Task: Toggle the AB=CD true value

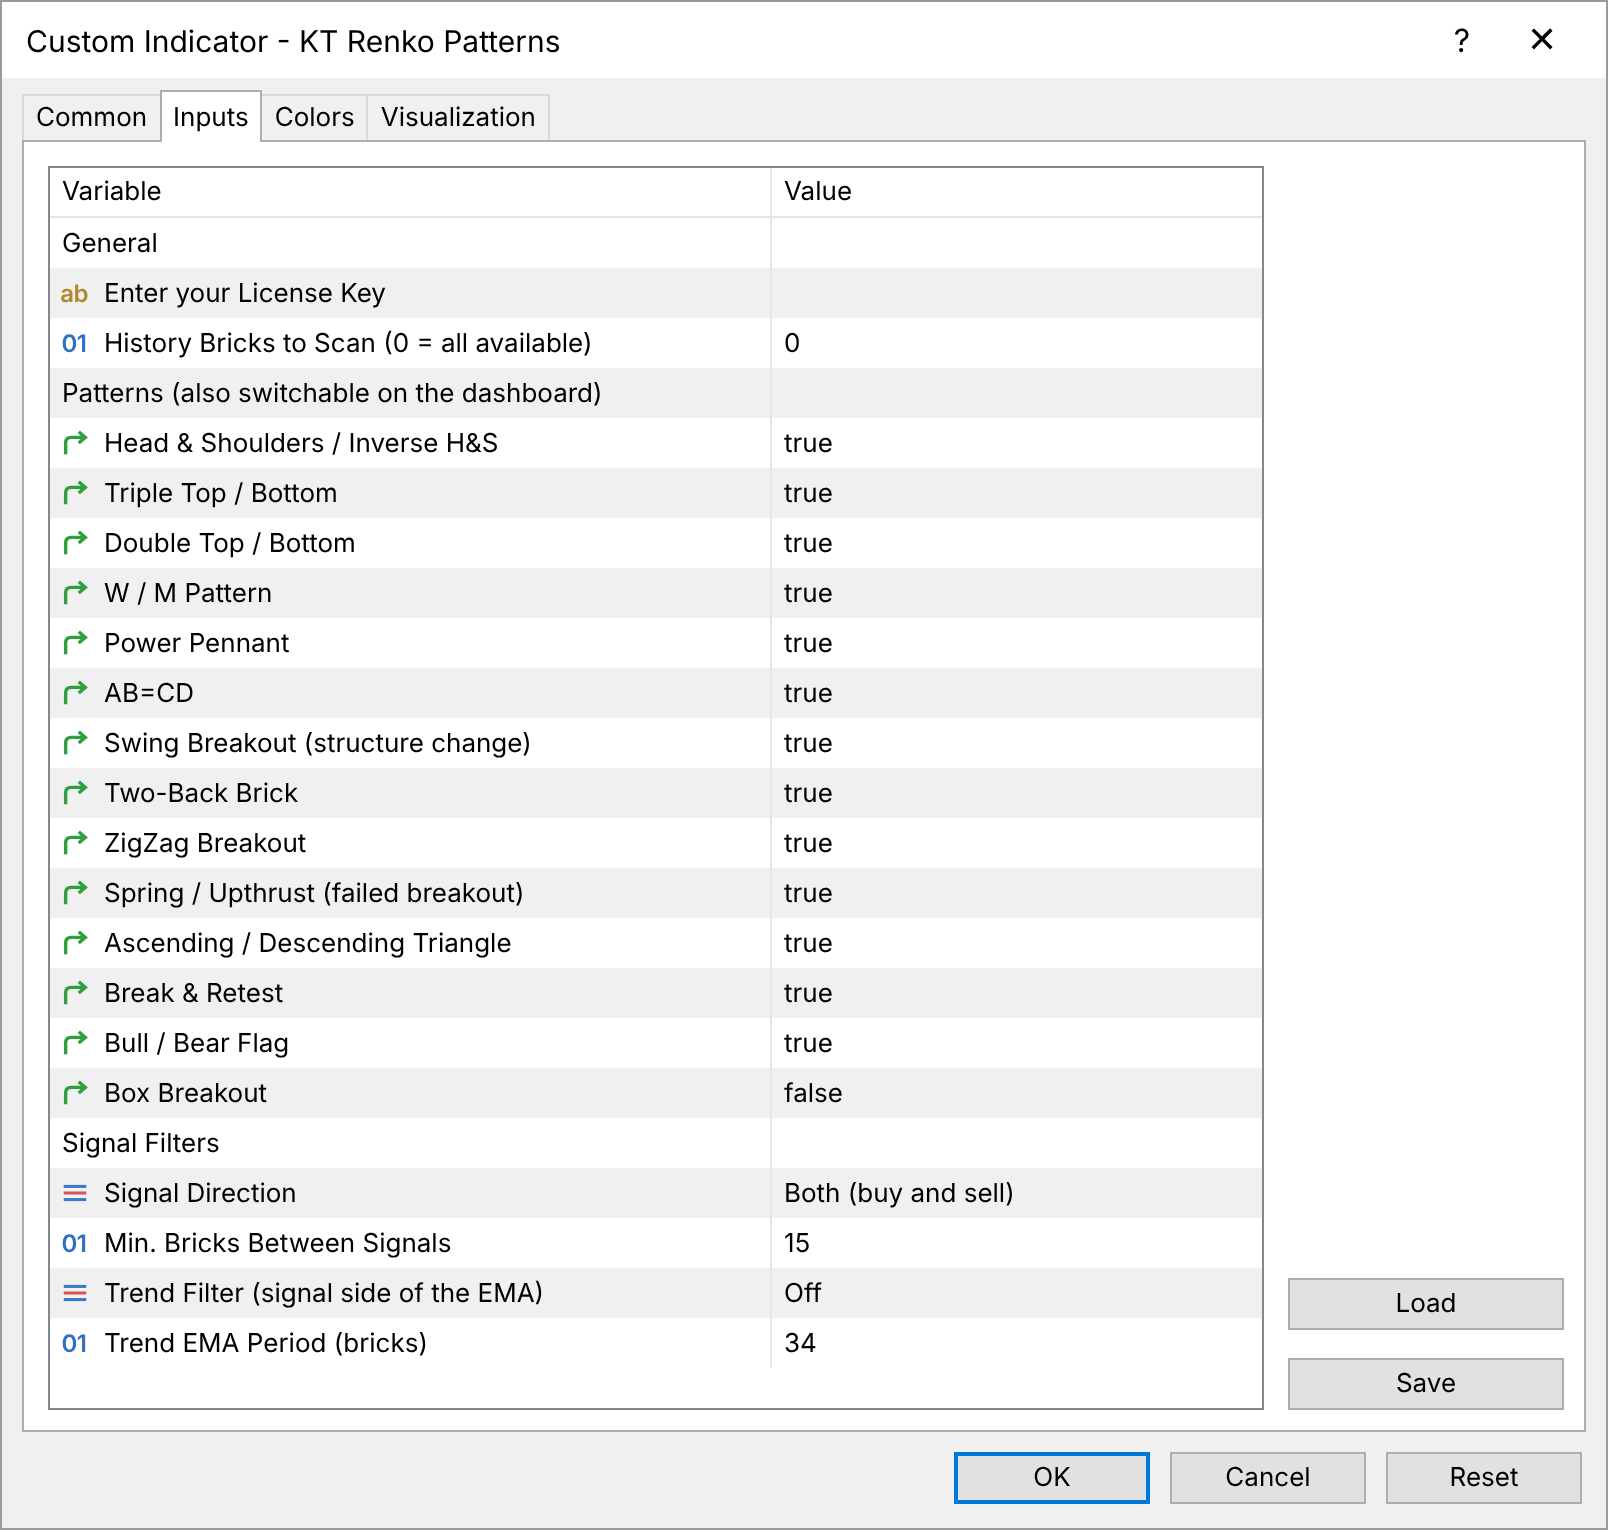Action: pyautogui.click(x=1016, y=693)
